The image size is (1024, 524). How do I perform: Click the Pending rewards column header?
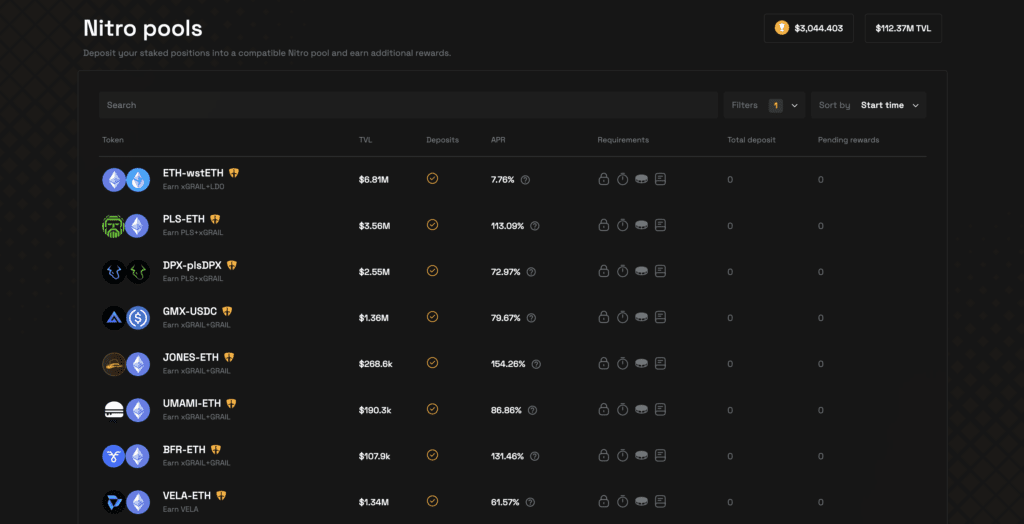point(848,140)
